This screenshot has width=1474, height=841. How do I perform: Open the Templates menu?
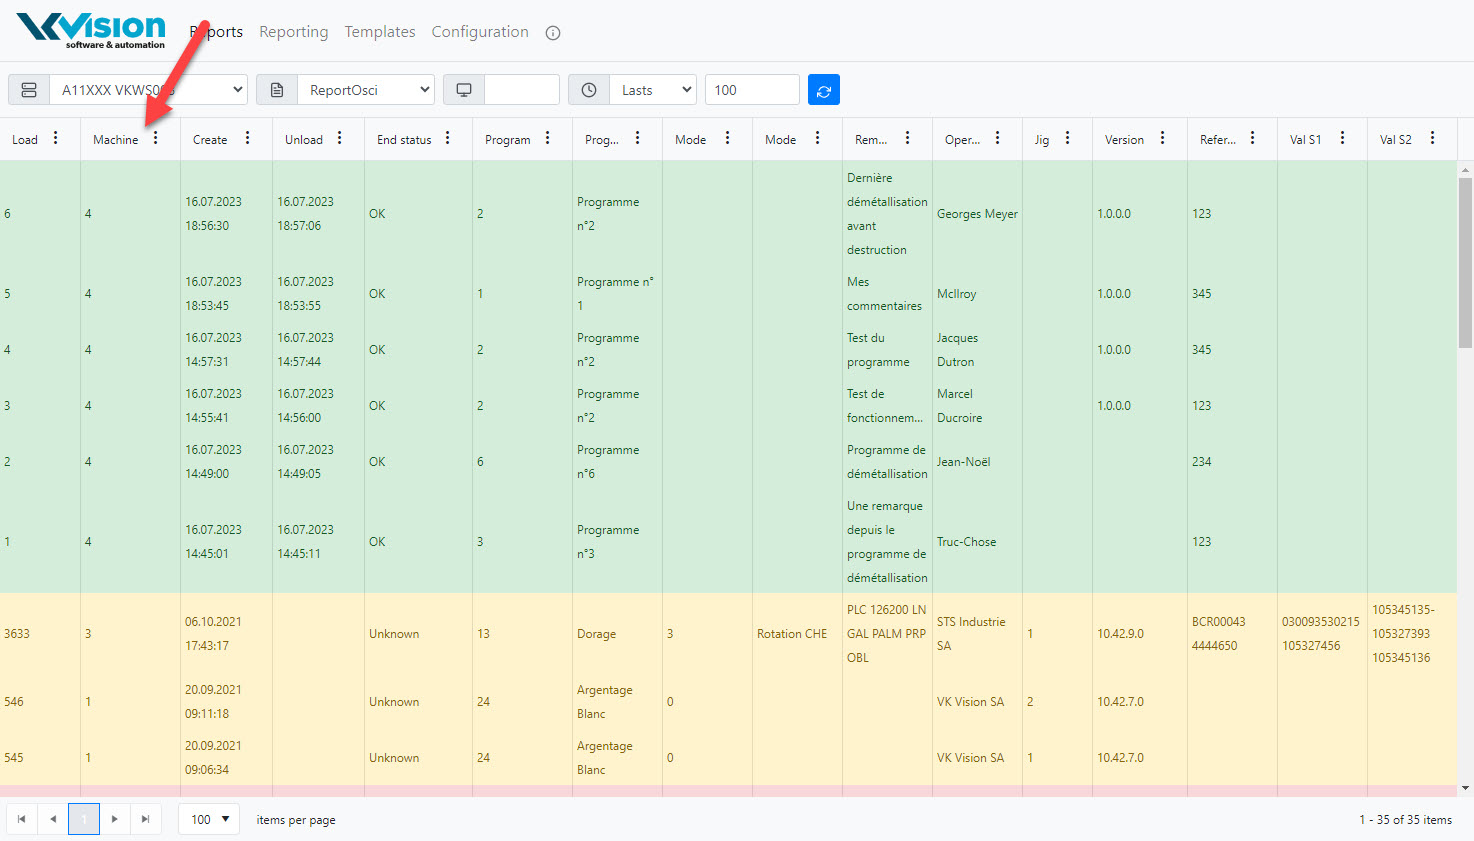[379, 32]
